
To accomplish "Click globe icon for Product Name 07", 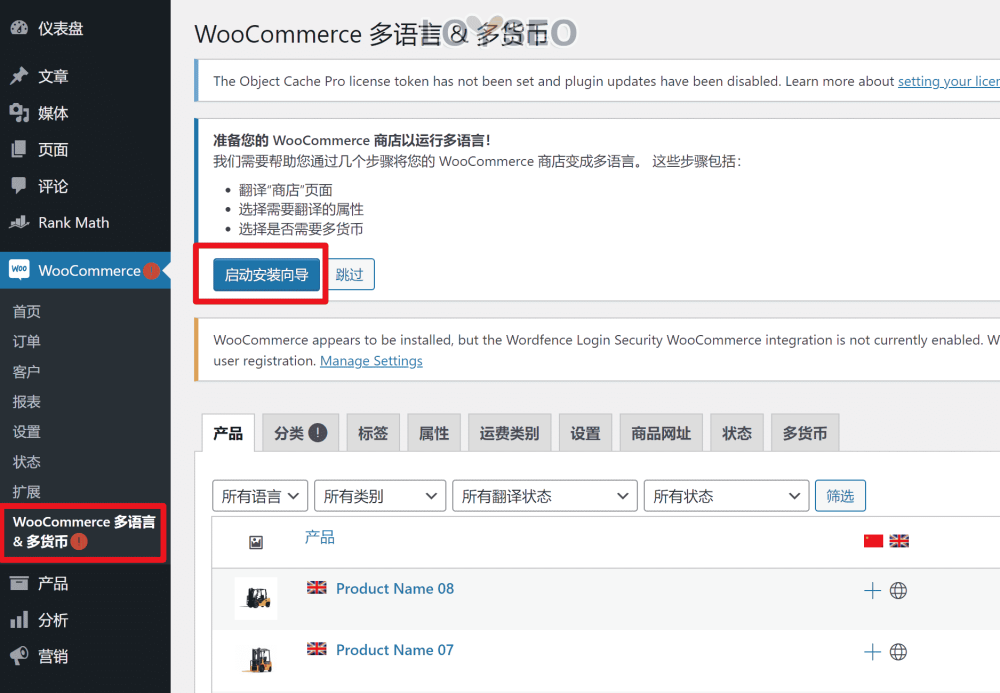I will [898, 652].
